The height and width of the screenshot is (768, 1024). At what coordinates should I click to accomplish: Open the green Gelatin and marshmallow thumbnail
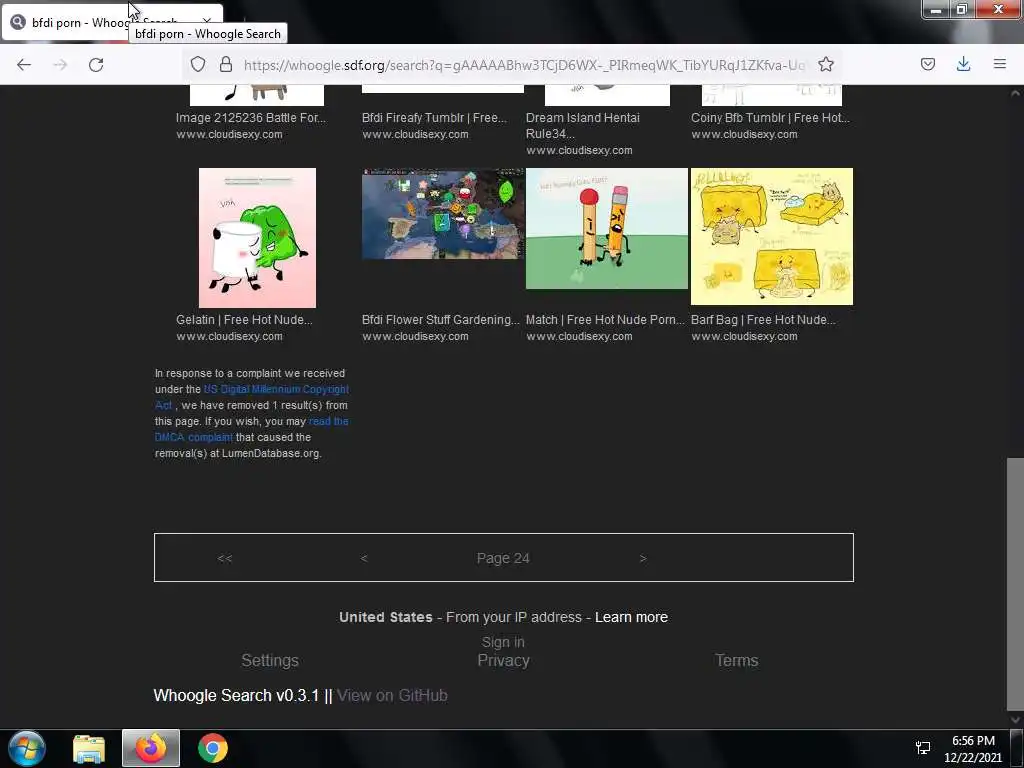pyautogui.click(x=257, y=238)
